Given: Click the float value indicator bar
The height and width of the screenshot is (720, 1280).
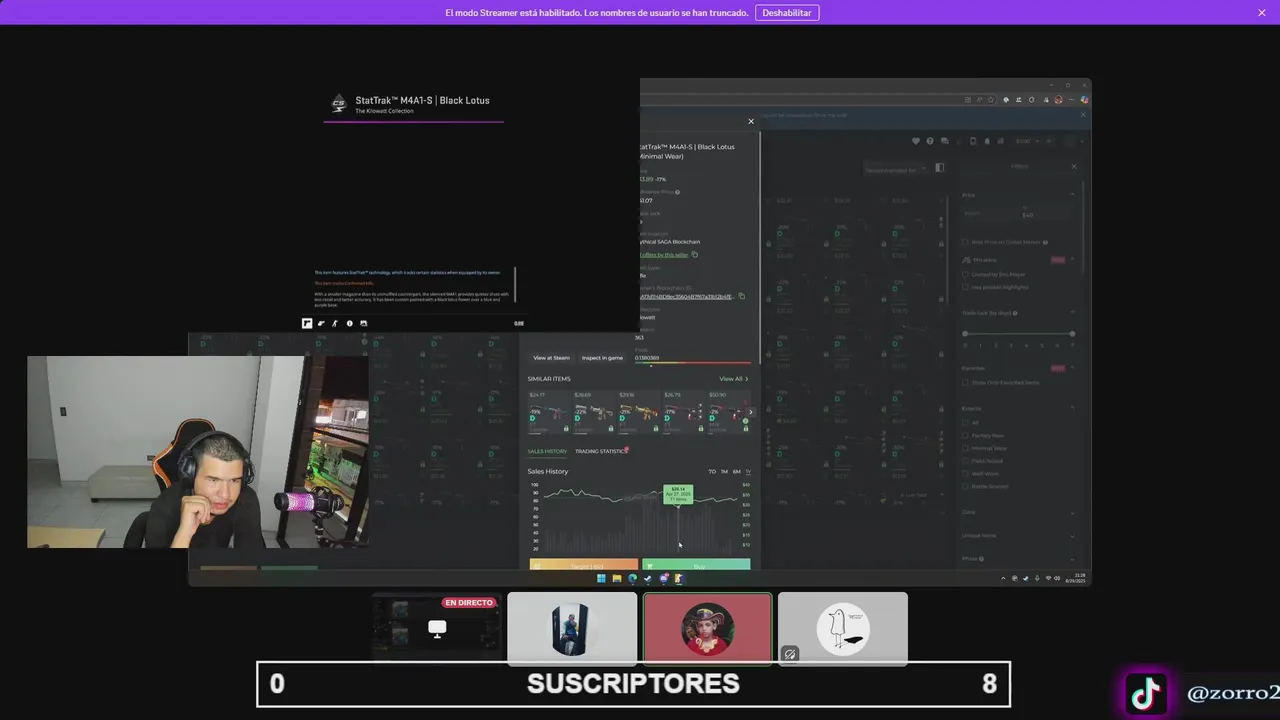Looking at the screenshot, I should [x=692, y=364].
